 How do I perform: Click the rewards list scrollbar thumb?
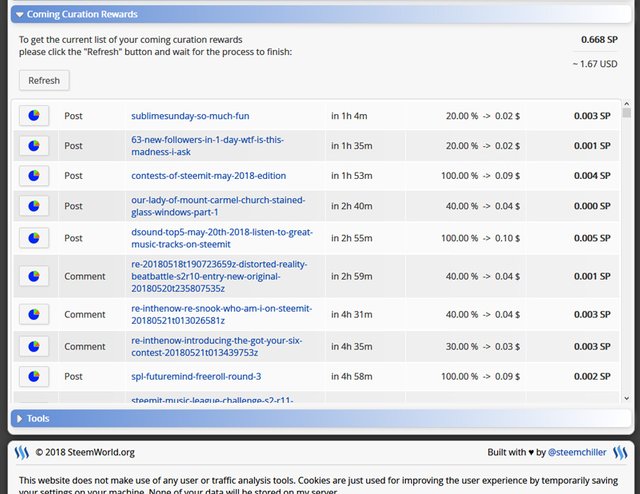pos(627,113)
